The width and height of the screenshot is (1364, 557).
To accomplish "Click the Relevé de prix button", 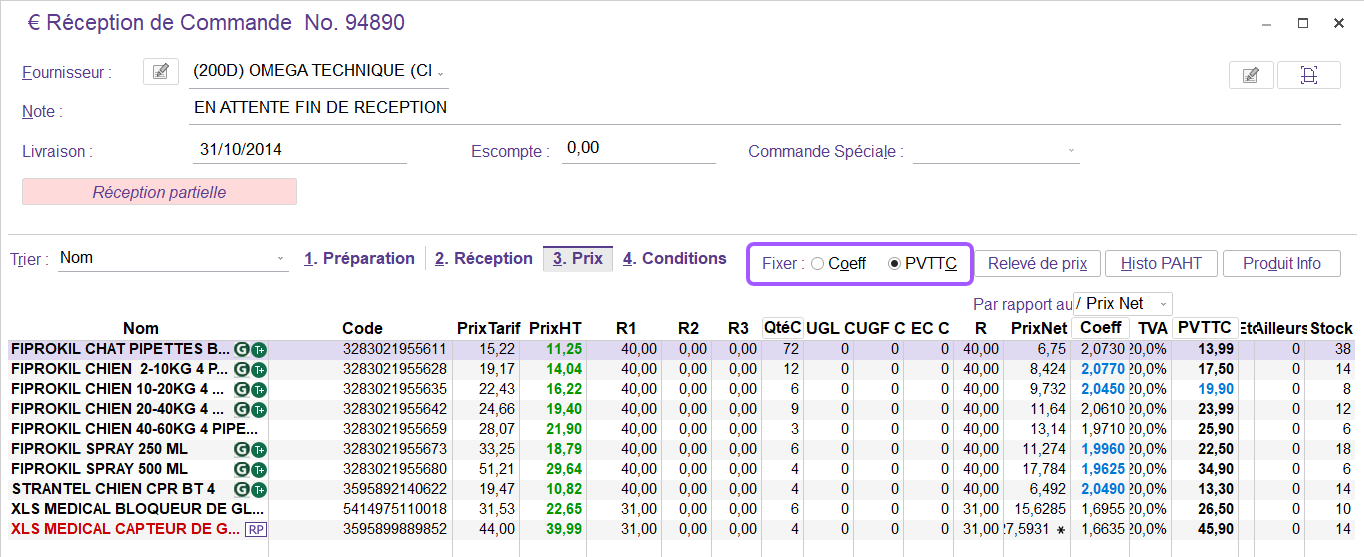I will pos(1037,264).
